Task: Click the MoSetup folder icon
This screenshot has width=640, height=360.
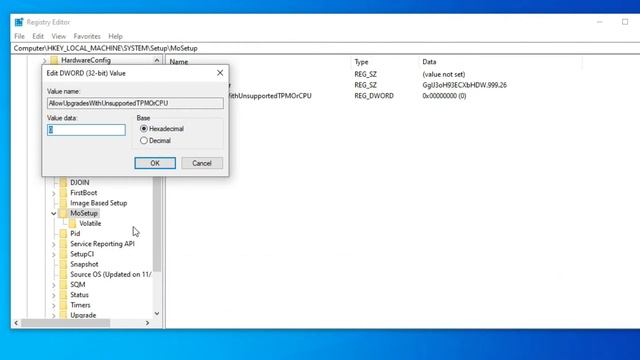Action: (x=63, y=213)
